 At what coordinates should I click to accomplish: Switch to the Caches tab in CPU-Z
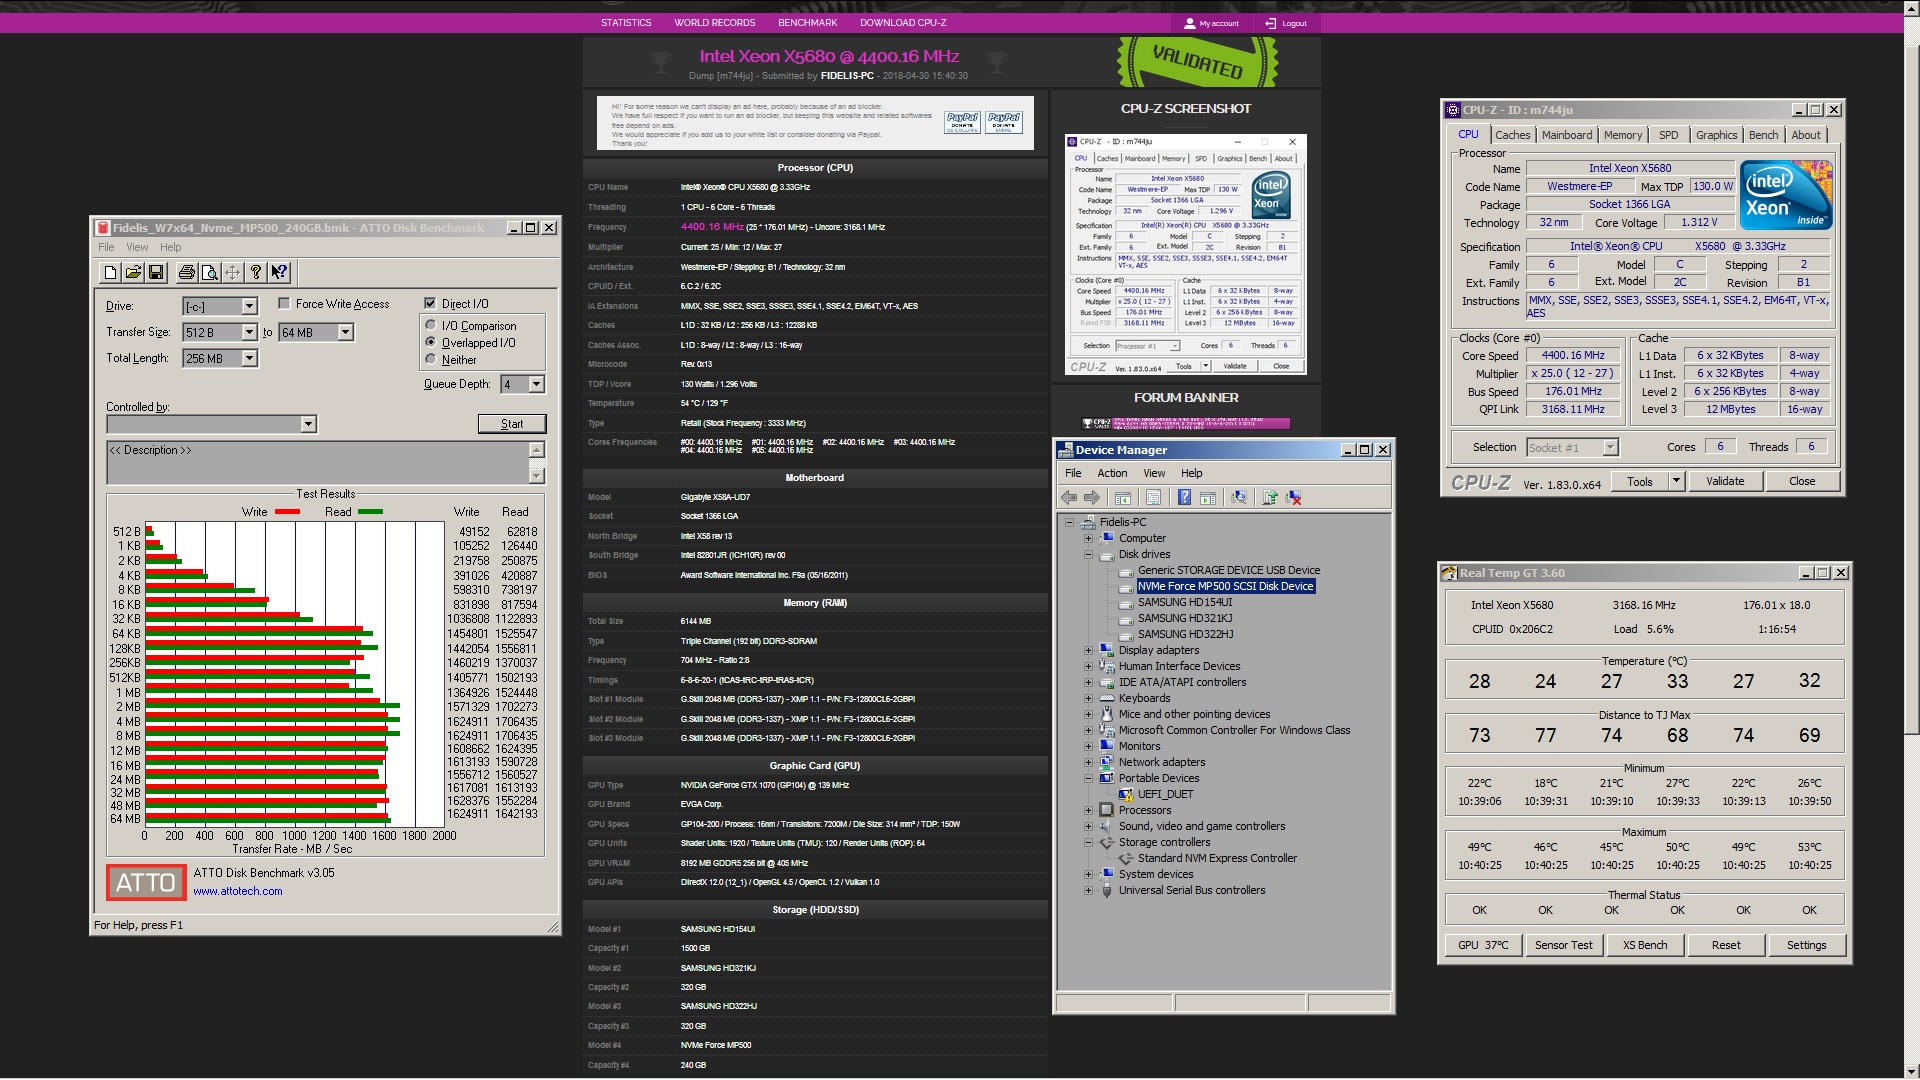(1512, 135)
